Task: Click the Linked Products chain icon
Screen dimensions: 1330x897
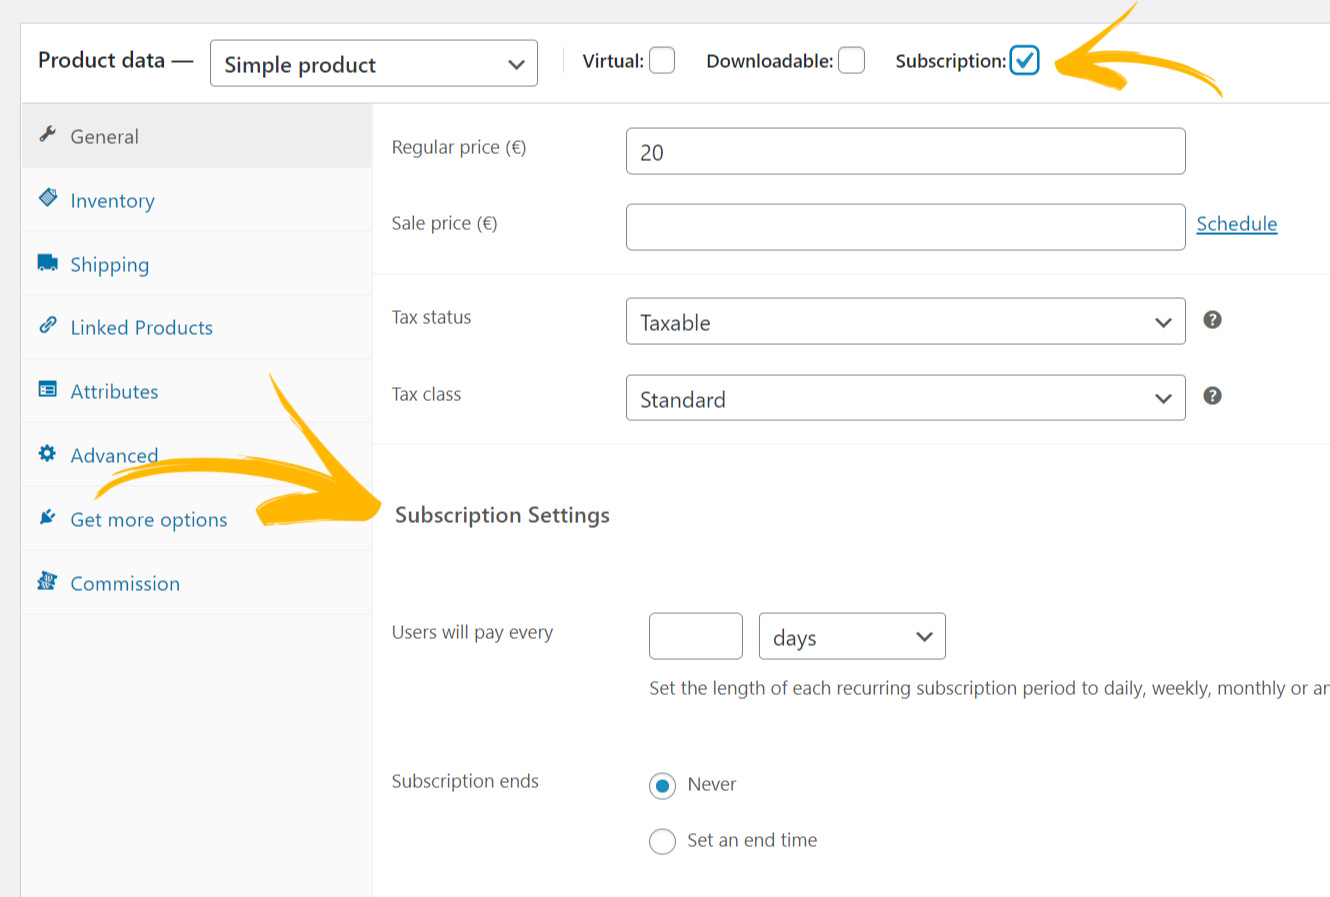Action: [x=47, y=325]
